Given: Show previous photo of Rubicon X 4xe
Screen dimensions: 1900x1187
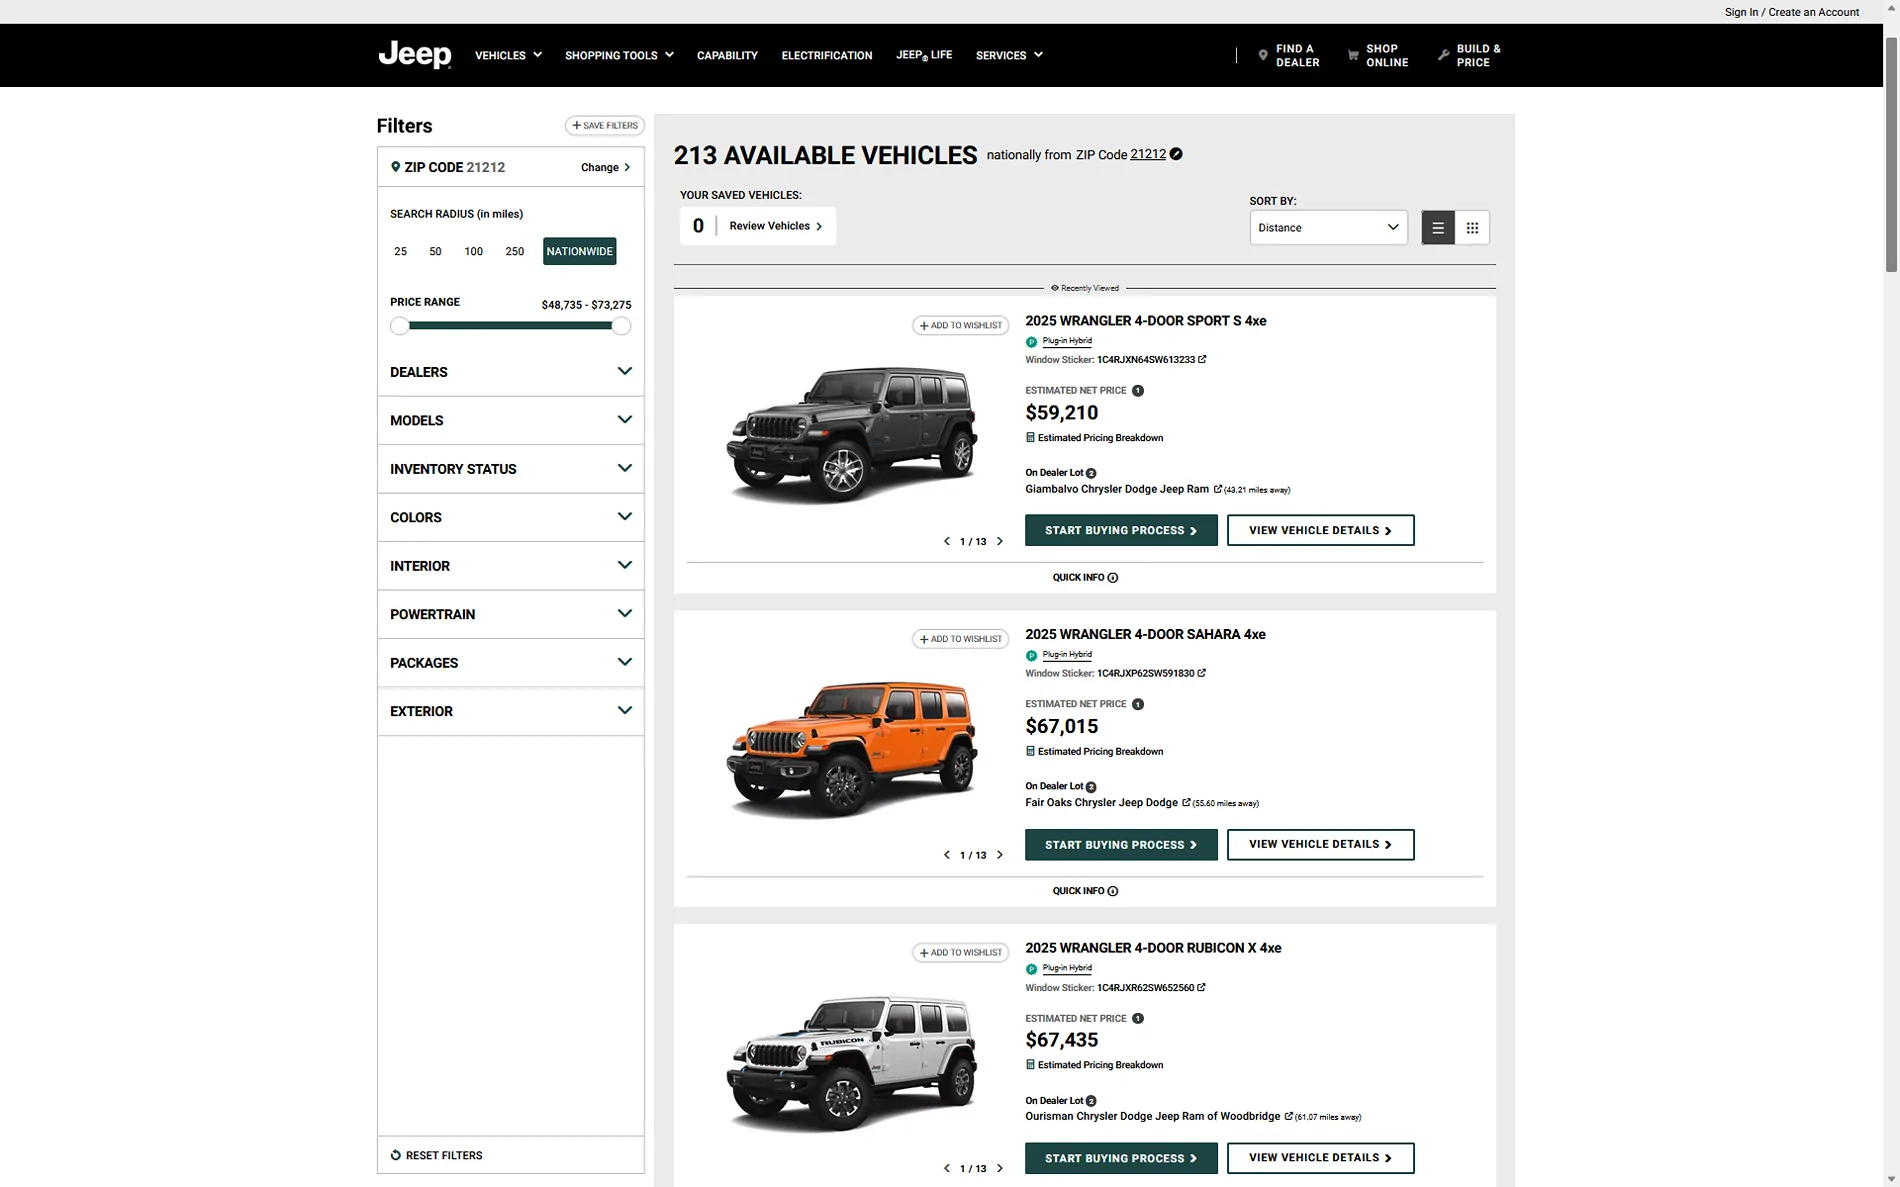Looking at the screenshot, I should tap(947, 1168).
